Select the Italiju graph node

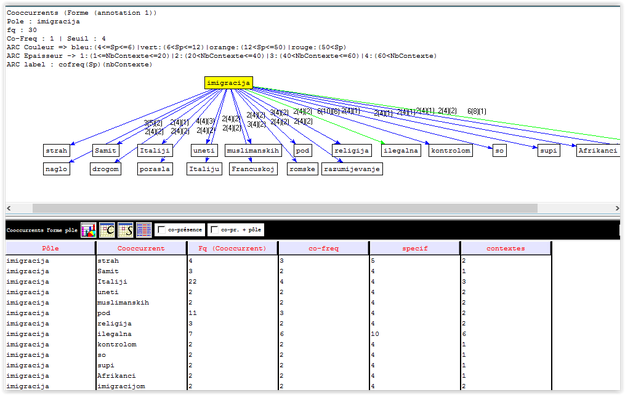pyautogui.click(x=204, y=169)
